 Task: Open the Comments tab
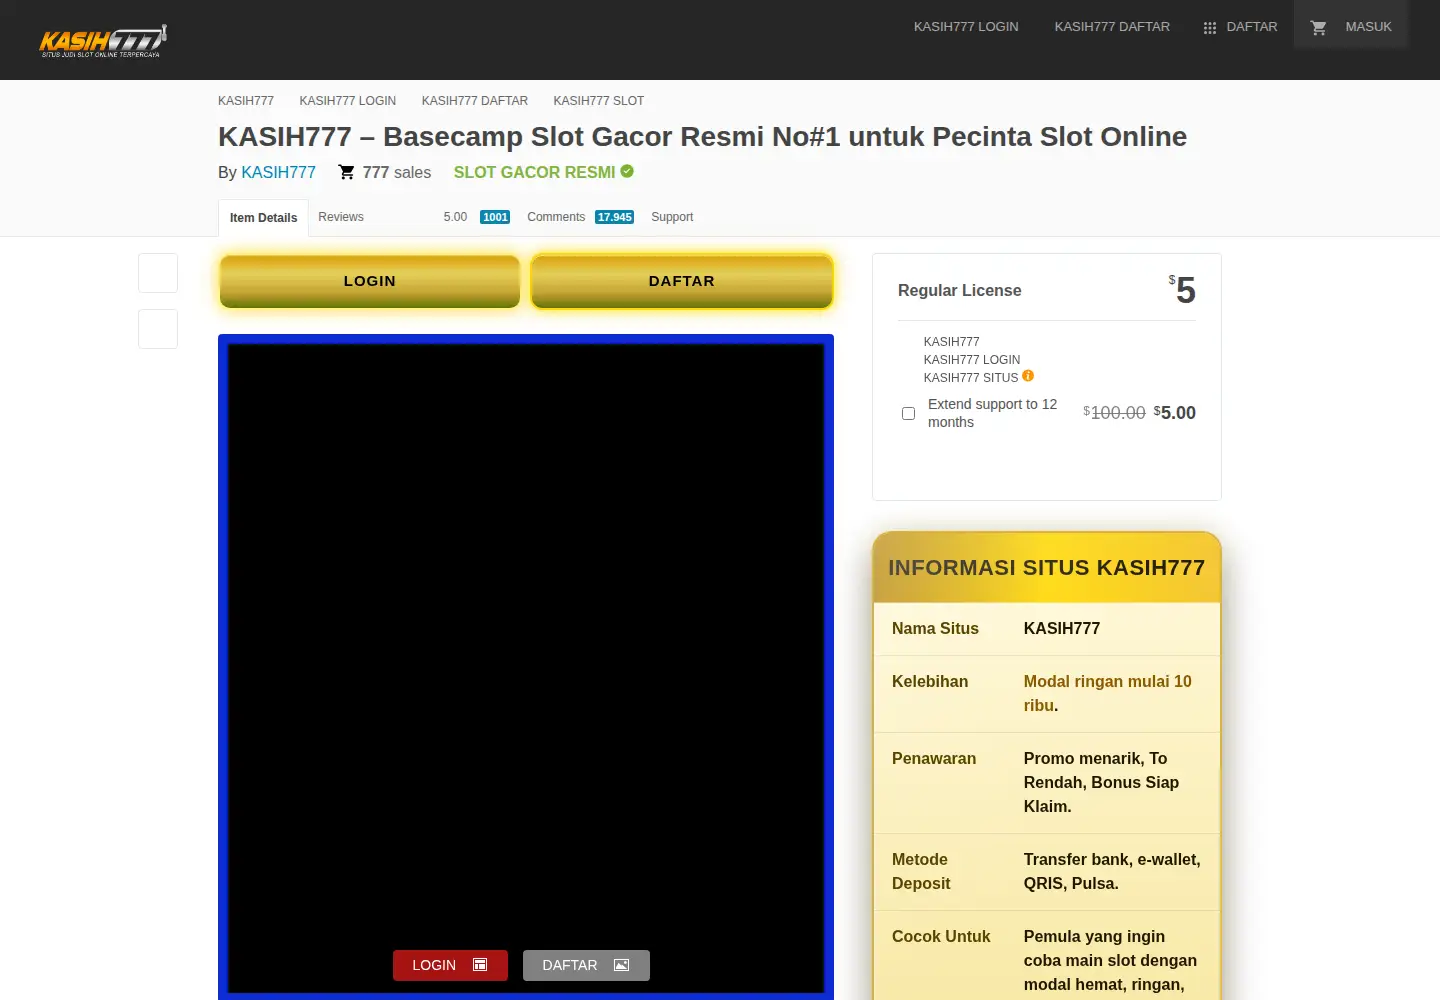556,217
